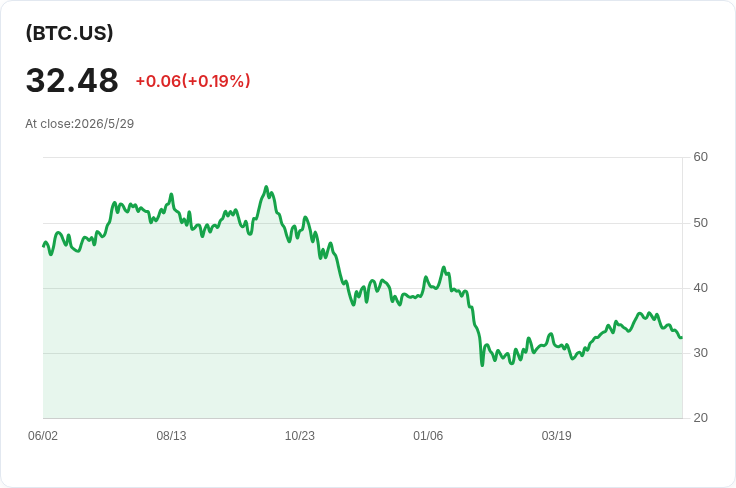736x488 pixels.
Task: Click the 30 price axis label
Action: (700, 353)
